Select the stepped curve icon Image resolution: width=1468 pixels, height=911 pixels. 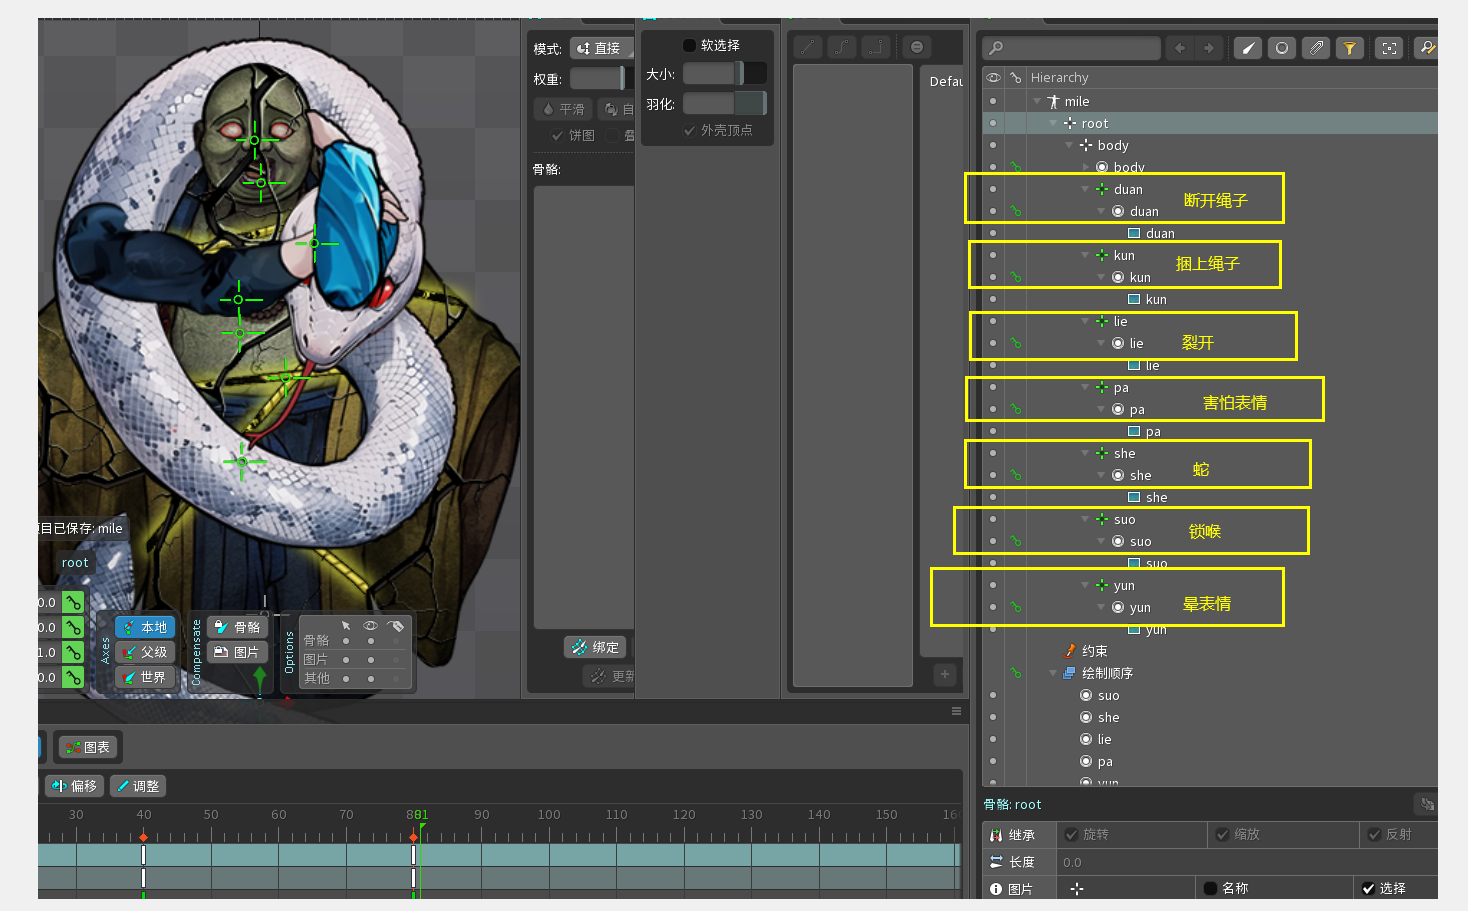pos(876,47)
